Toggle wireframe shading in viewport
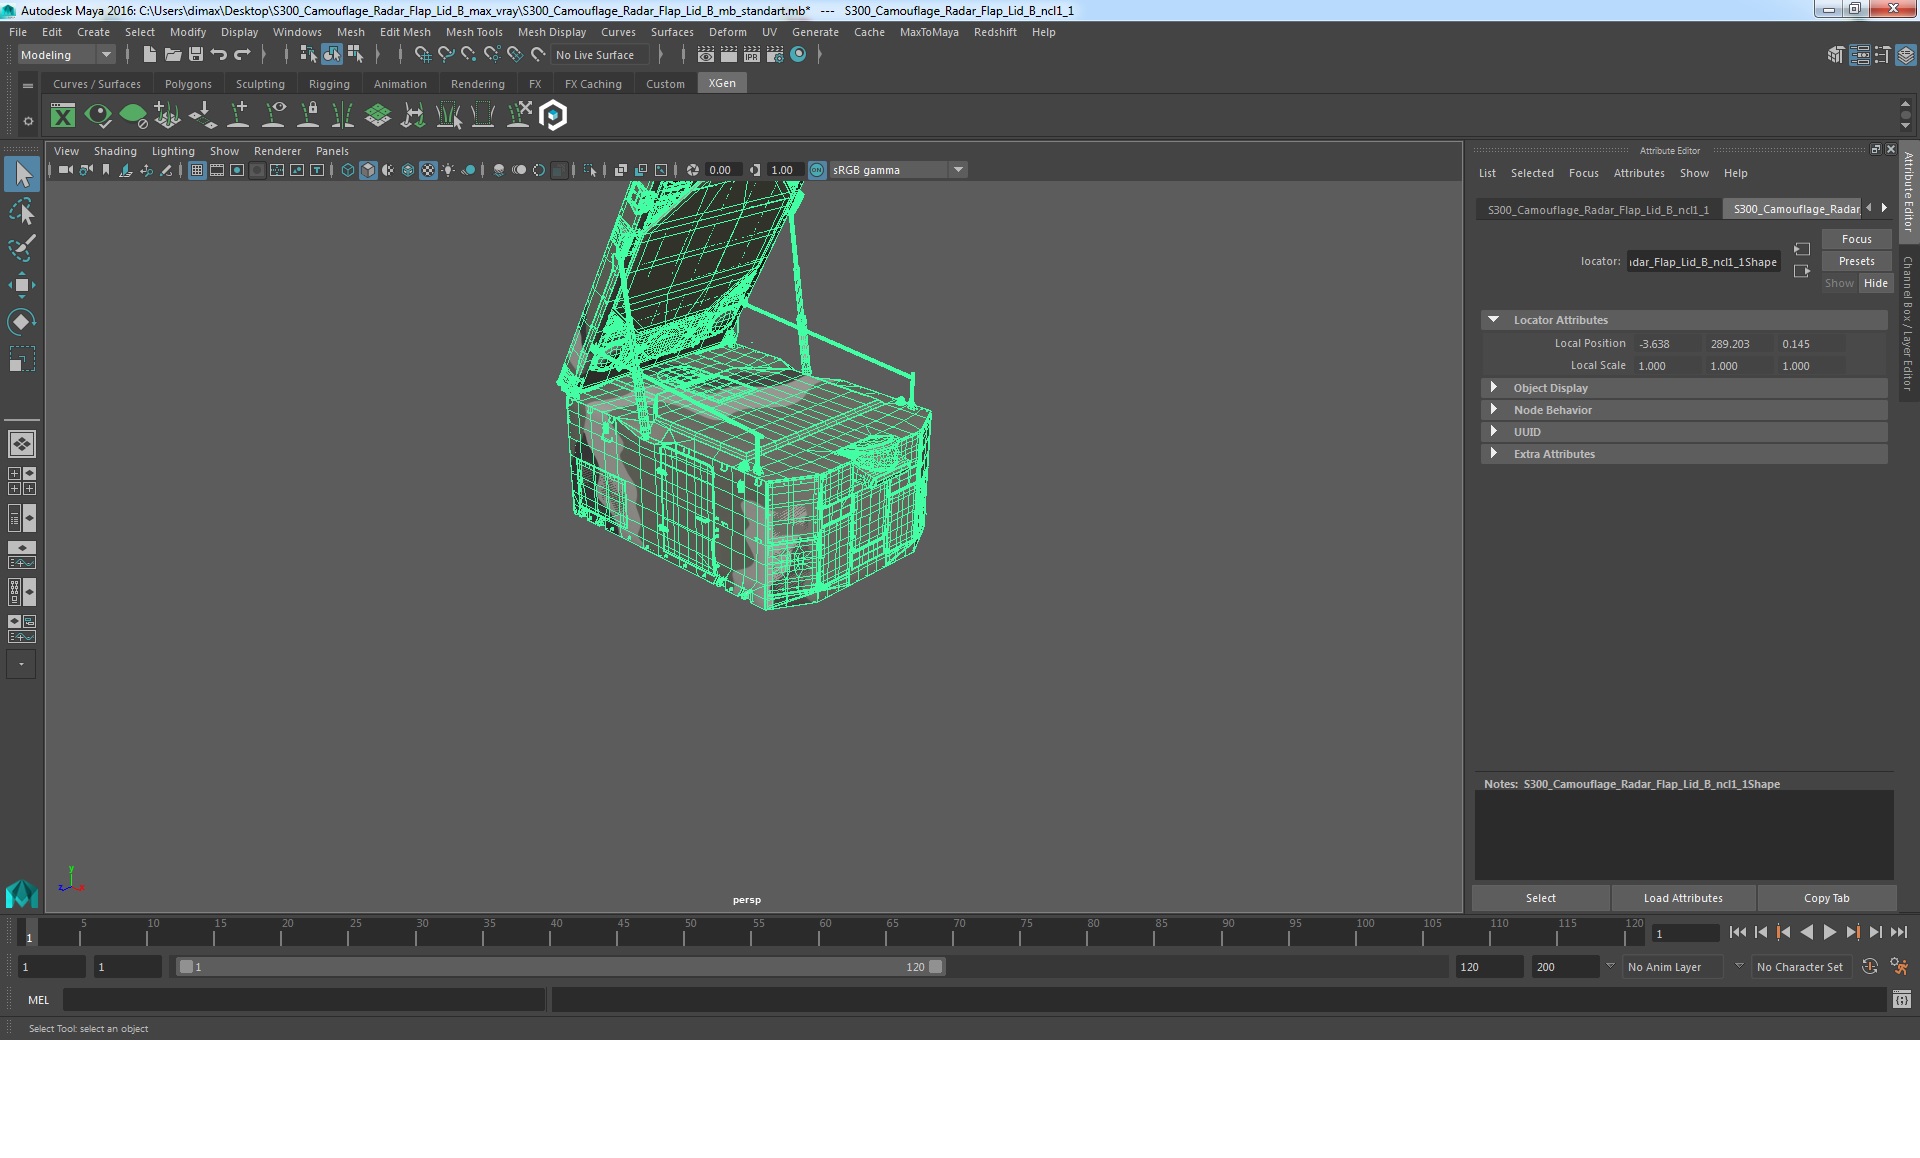 tap(347, 170)
